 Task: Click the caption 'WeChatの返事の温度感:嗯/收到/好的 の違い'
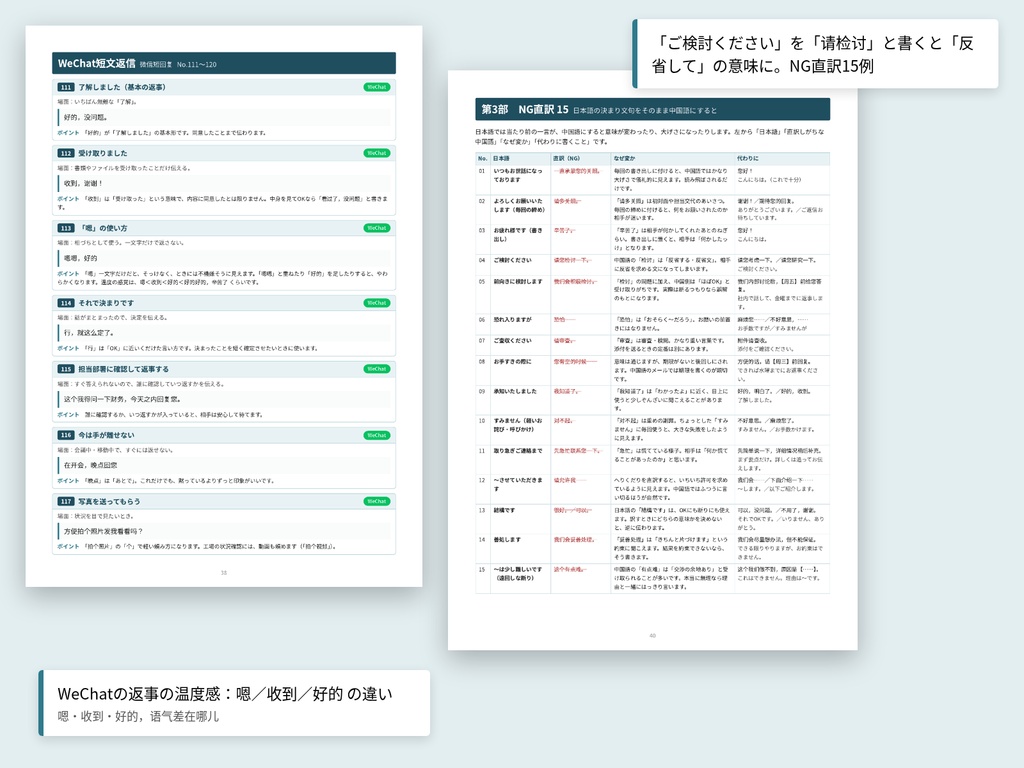[225, 694]
